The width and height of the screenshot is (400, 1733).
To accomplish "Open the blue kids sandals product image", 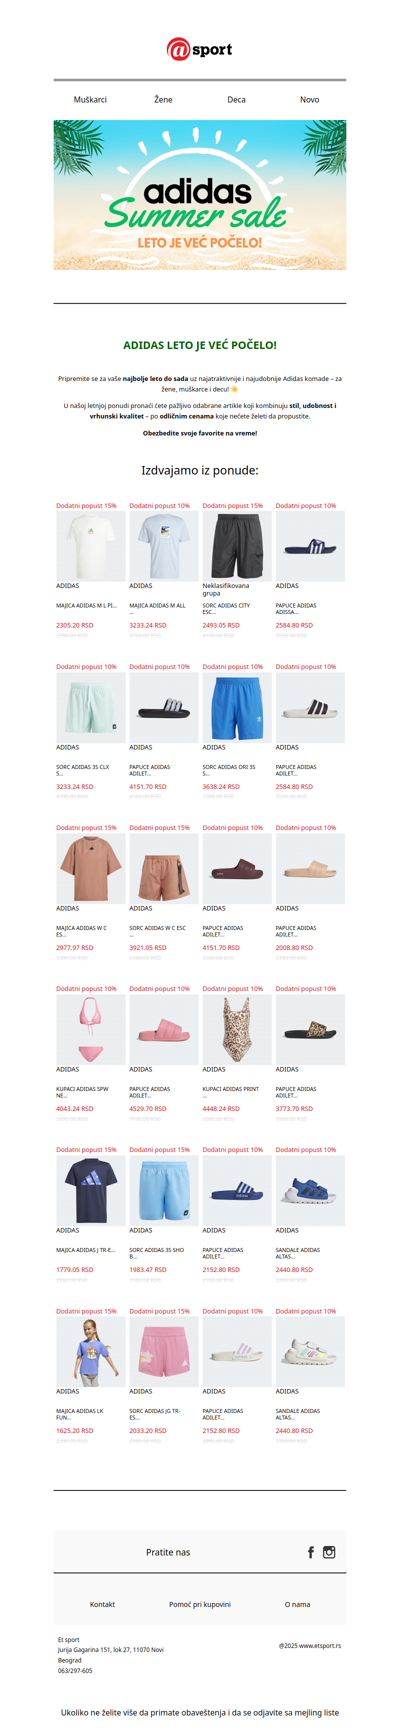I will 310,1191.
